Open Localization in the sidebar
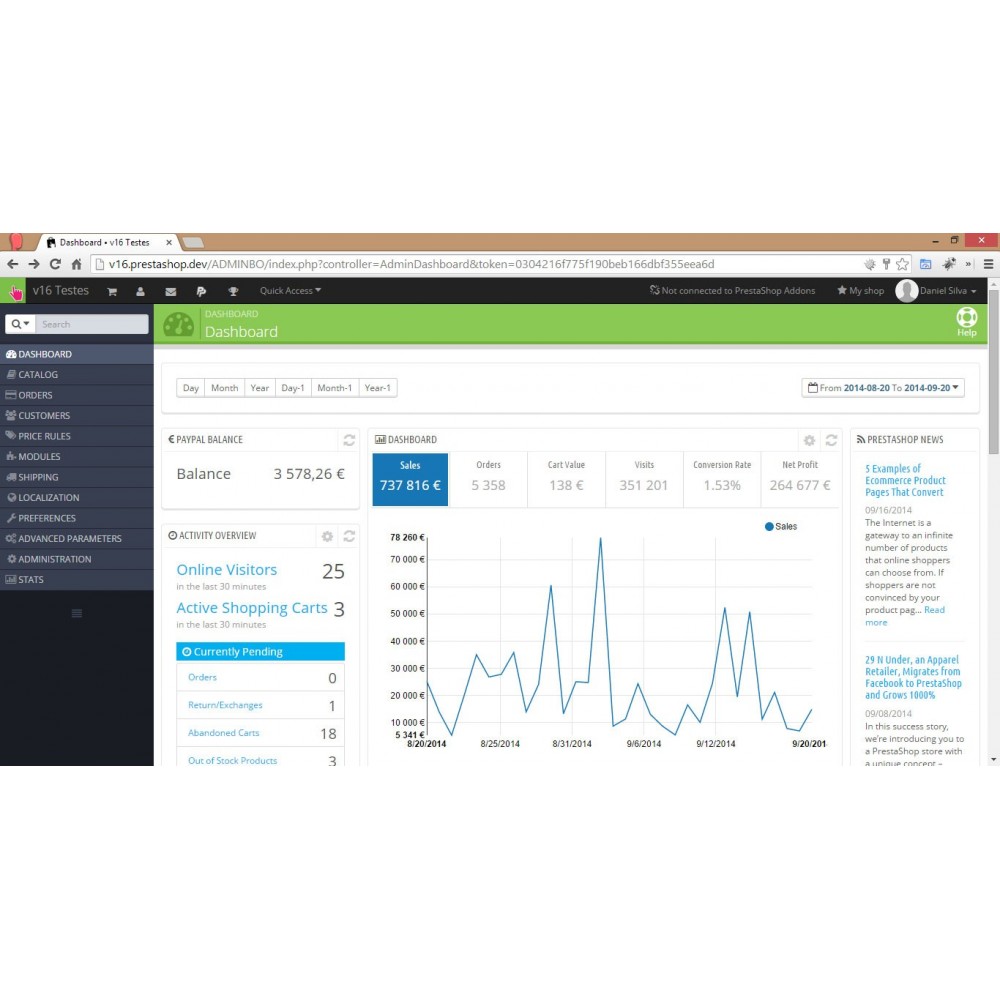This screenshot has height=1000, width=1000. coord(77,497)
